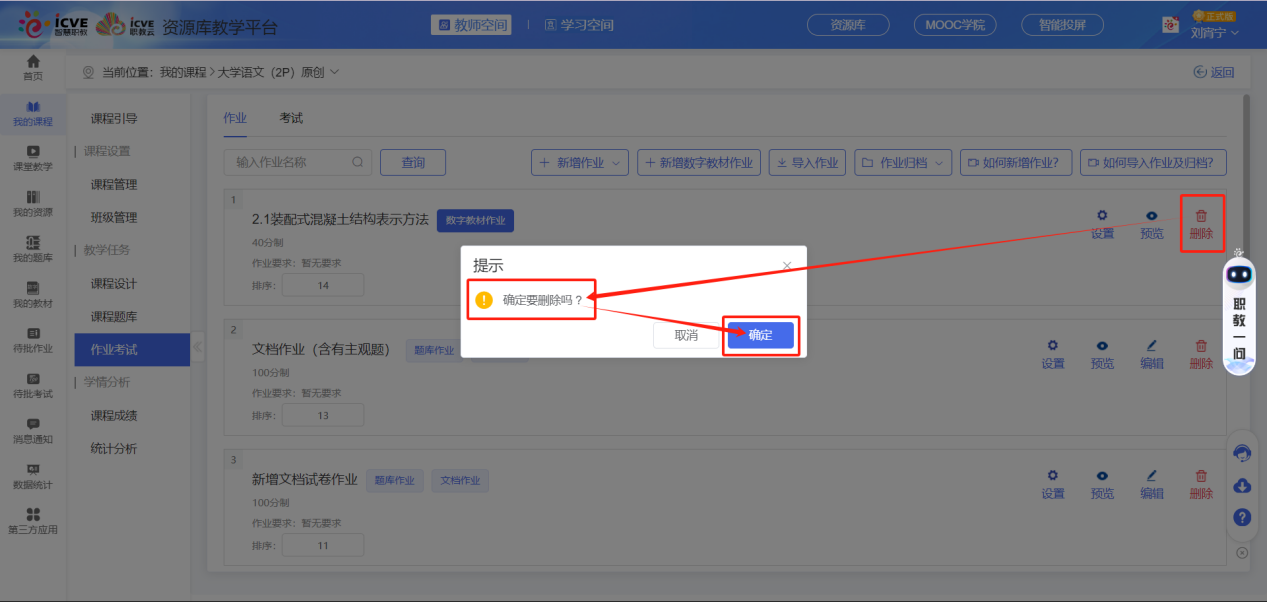Confirm deletion with the 确定 button
Image resolution: width=1267 pixels, height=602 pixels.
click(760, 335)
